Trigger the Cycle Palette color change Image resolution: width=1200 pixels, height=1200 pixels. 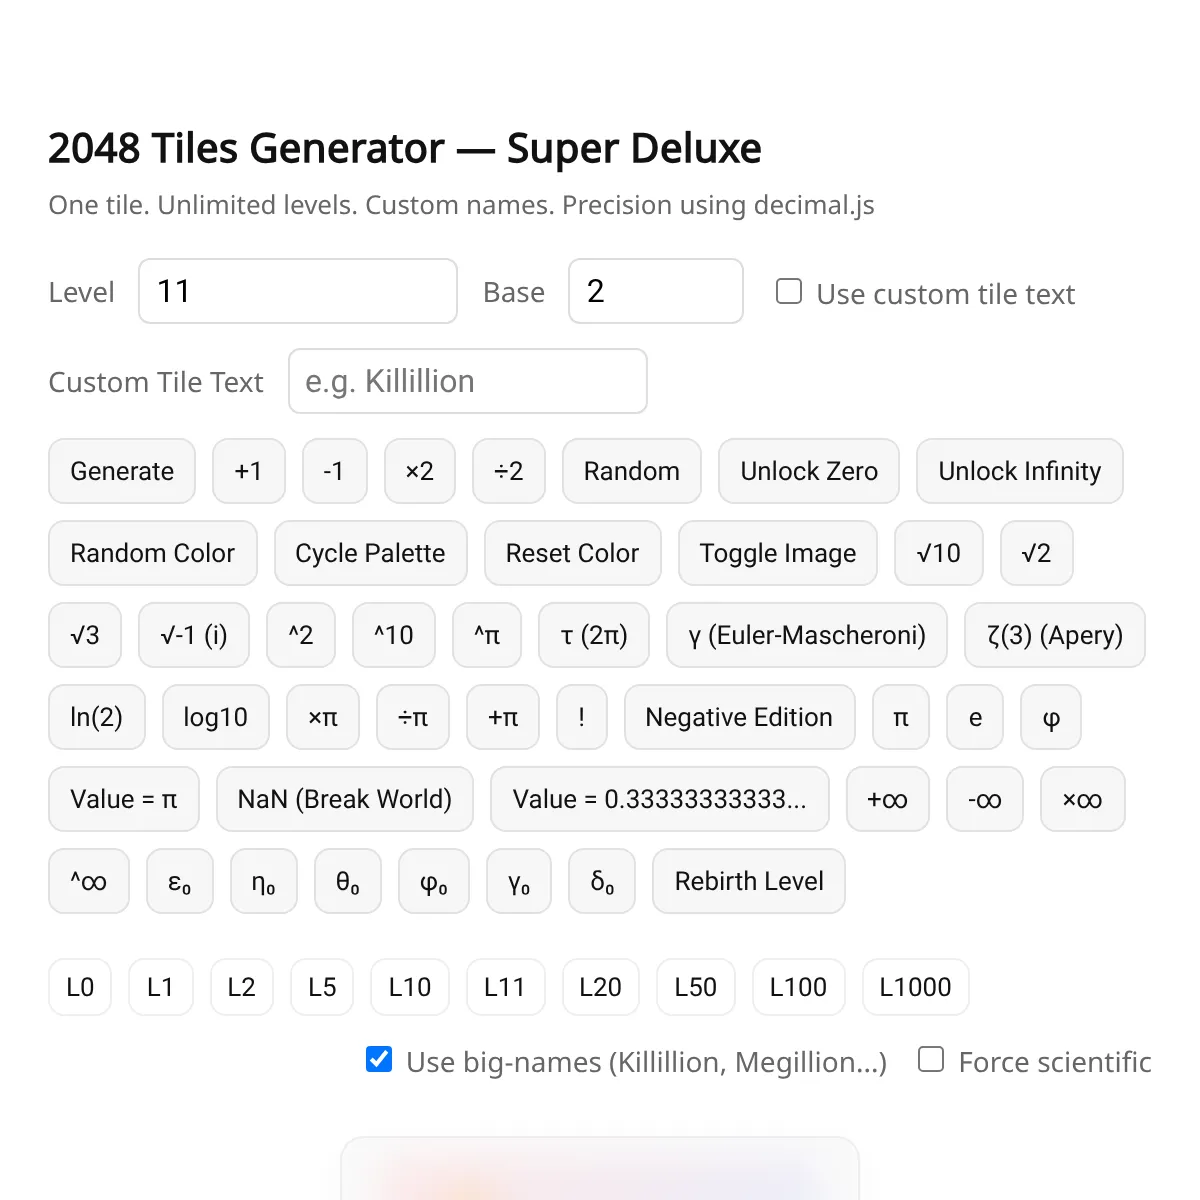pos(370,553)
